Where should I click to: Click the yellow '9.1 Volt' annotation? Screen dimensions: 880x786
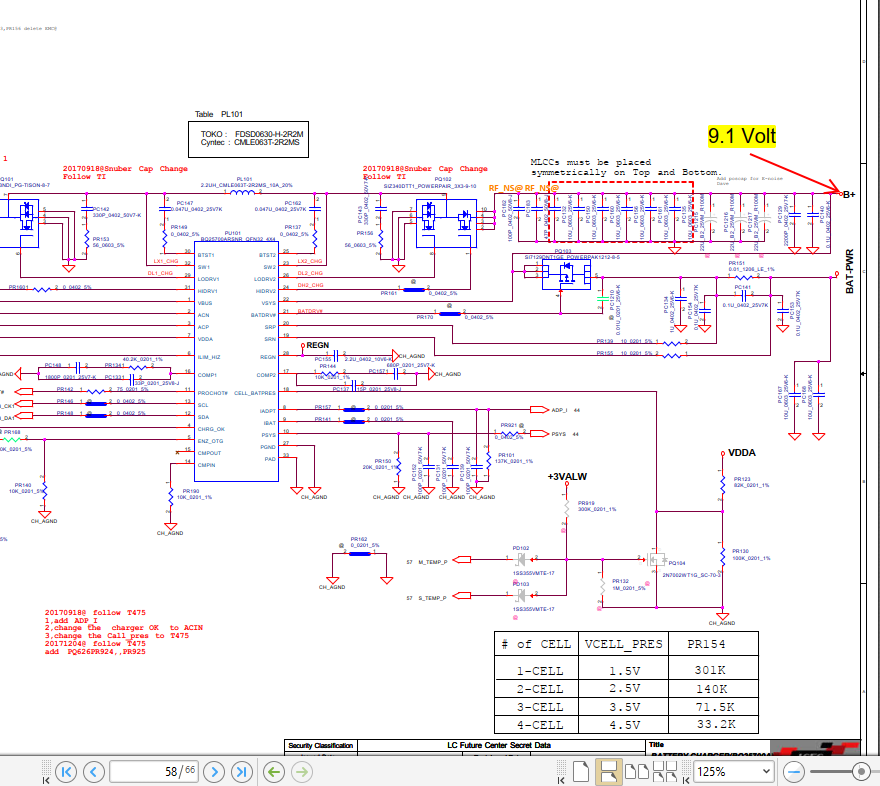click(x=741, y=136)
